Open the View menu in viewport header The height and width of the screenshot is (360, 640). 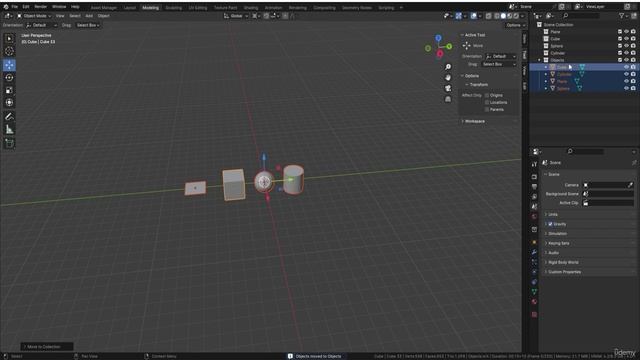point(60,16)
